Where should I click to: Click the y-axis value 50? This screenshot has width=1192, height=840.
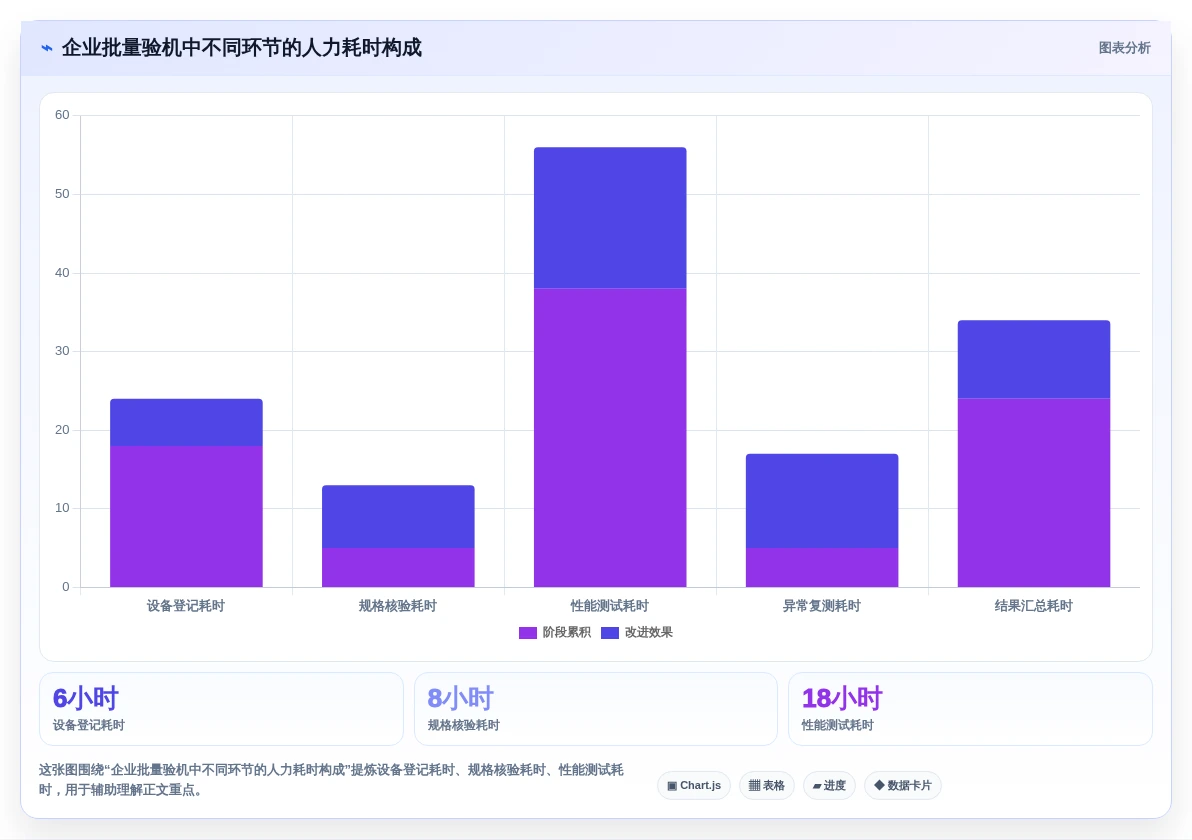(62, 194)
